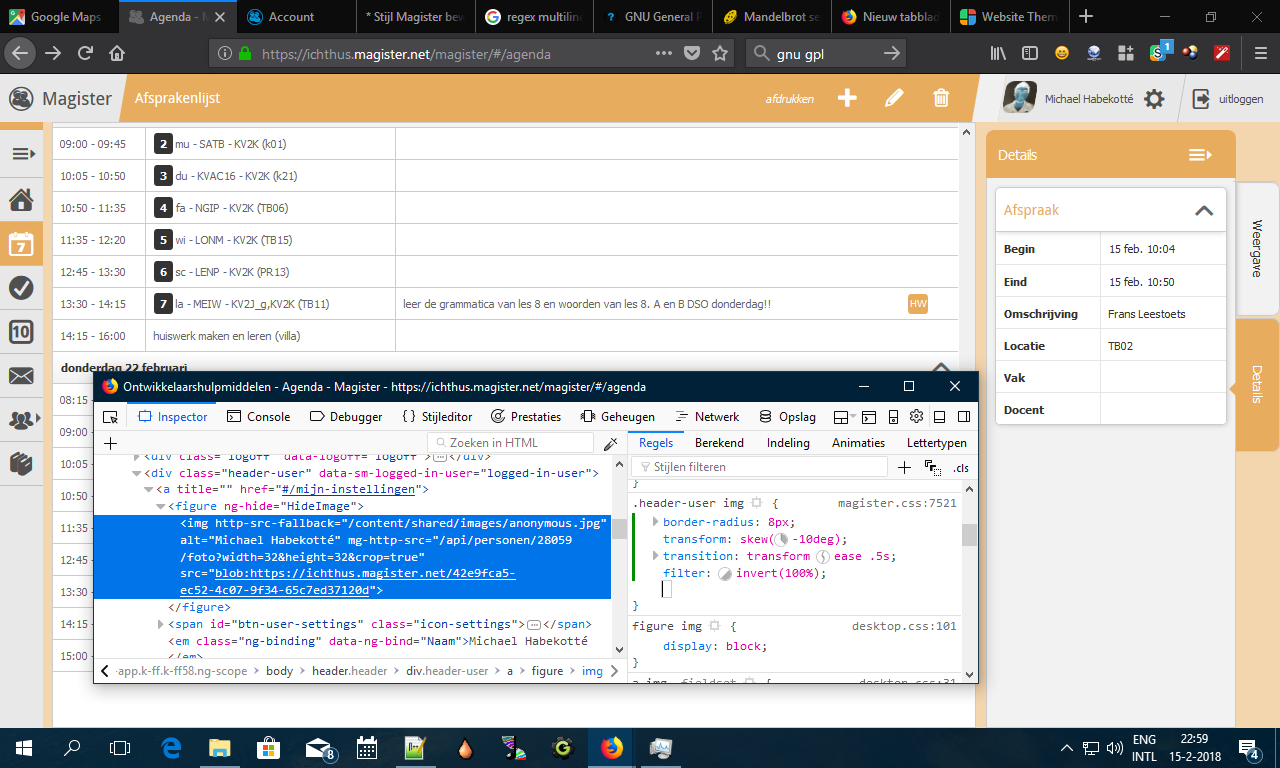1280x768 pixels.
Task: Click the trash delete icon in header
Action: 941,98
